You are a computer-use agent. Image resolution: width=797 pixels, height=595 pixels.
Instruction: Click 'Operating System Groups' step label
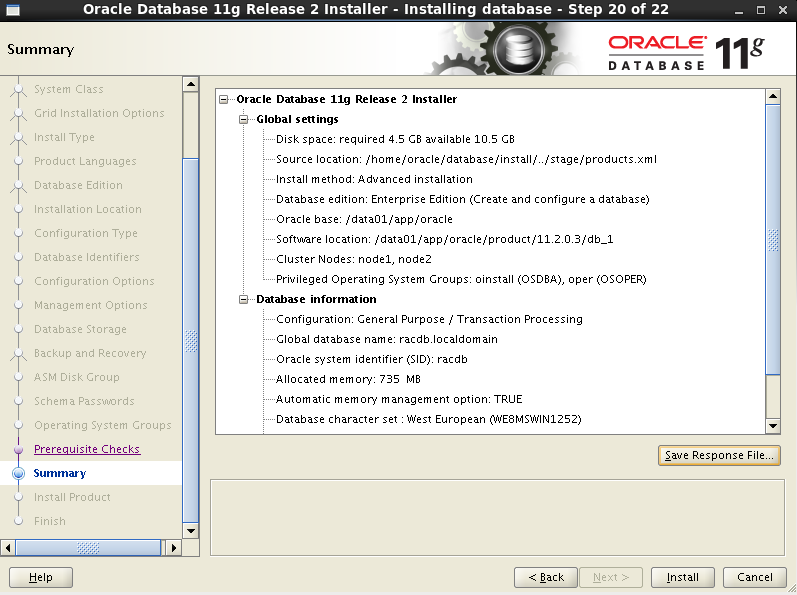[x=103, y=425]
